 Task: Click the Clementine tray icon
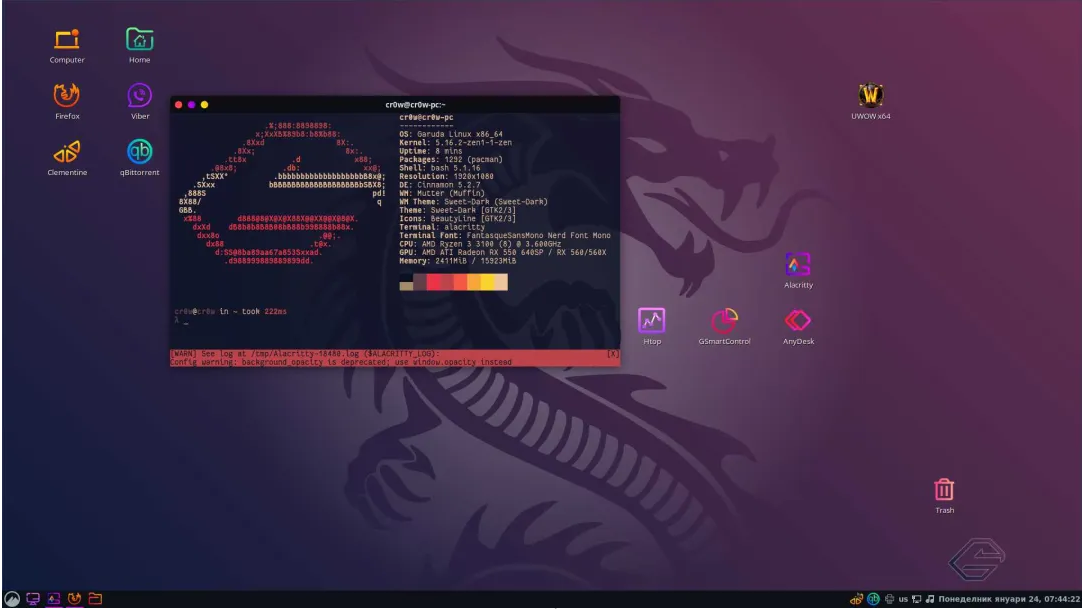point(856,599)
